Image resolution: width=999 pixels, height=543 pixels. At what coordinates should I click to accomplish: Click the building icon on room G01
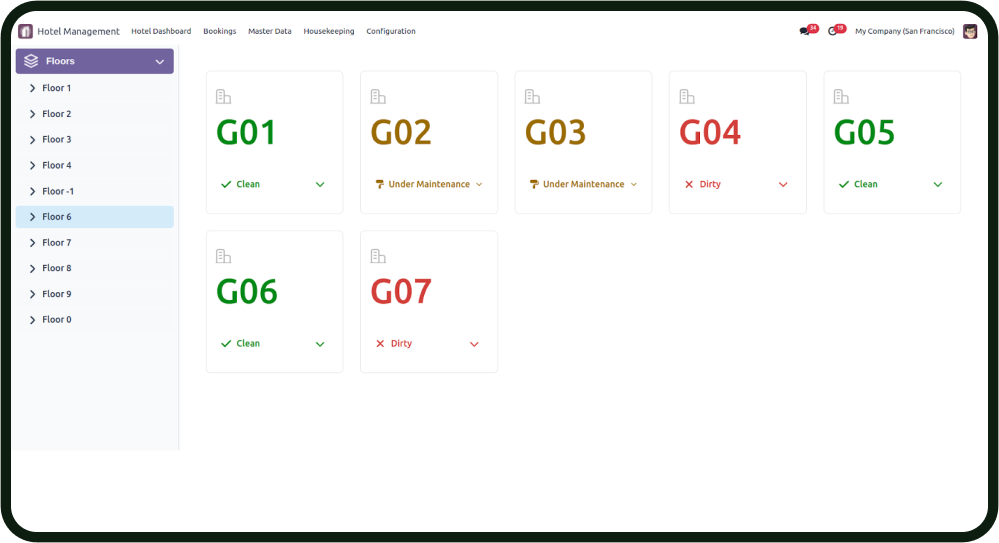coord(224,97)
